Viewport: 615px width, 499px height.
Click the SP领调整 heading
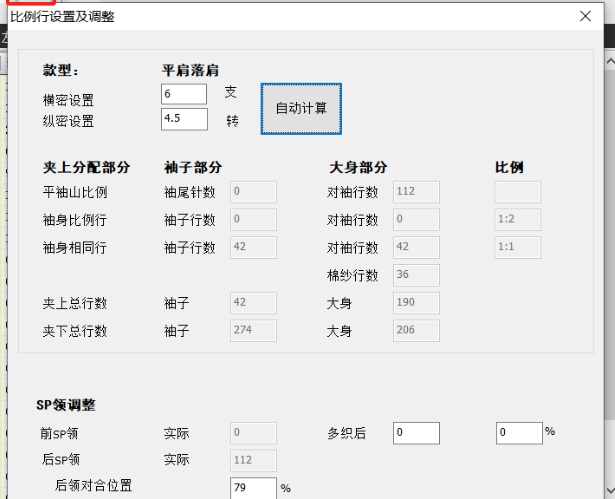tap(66, 405)
